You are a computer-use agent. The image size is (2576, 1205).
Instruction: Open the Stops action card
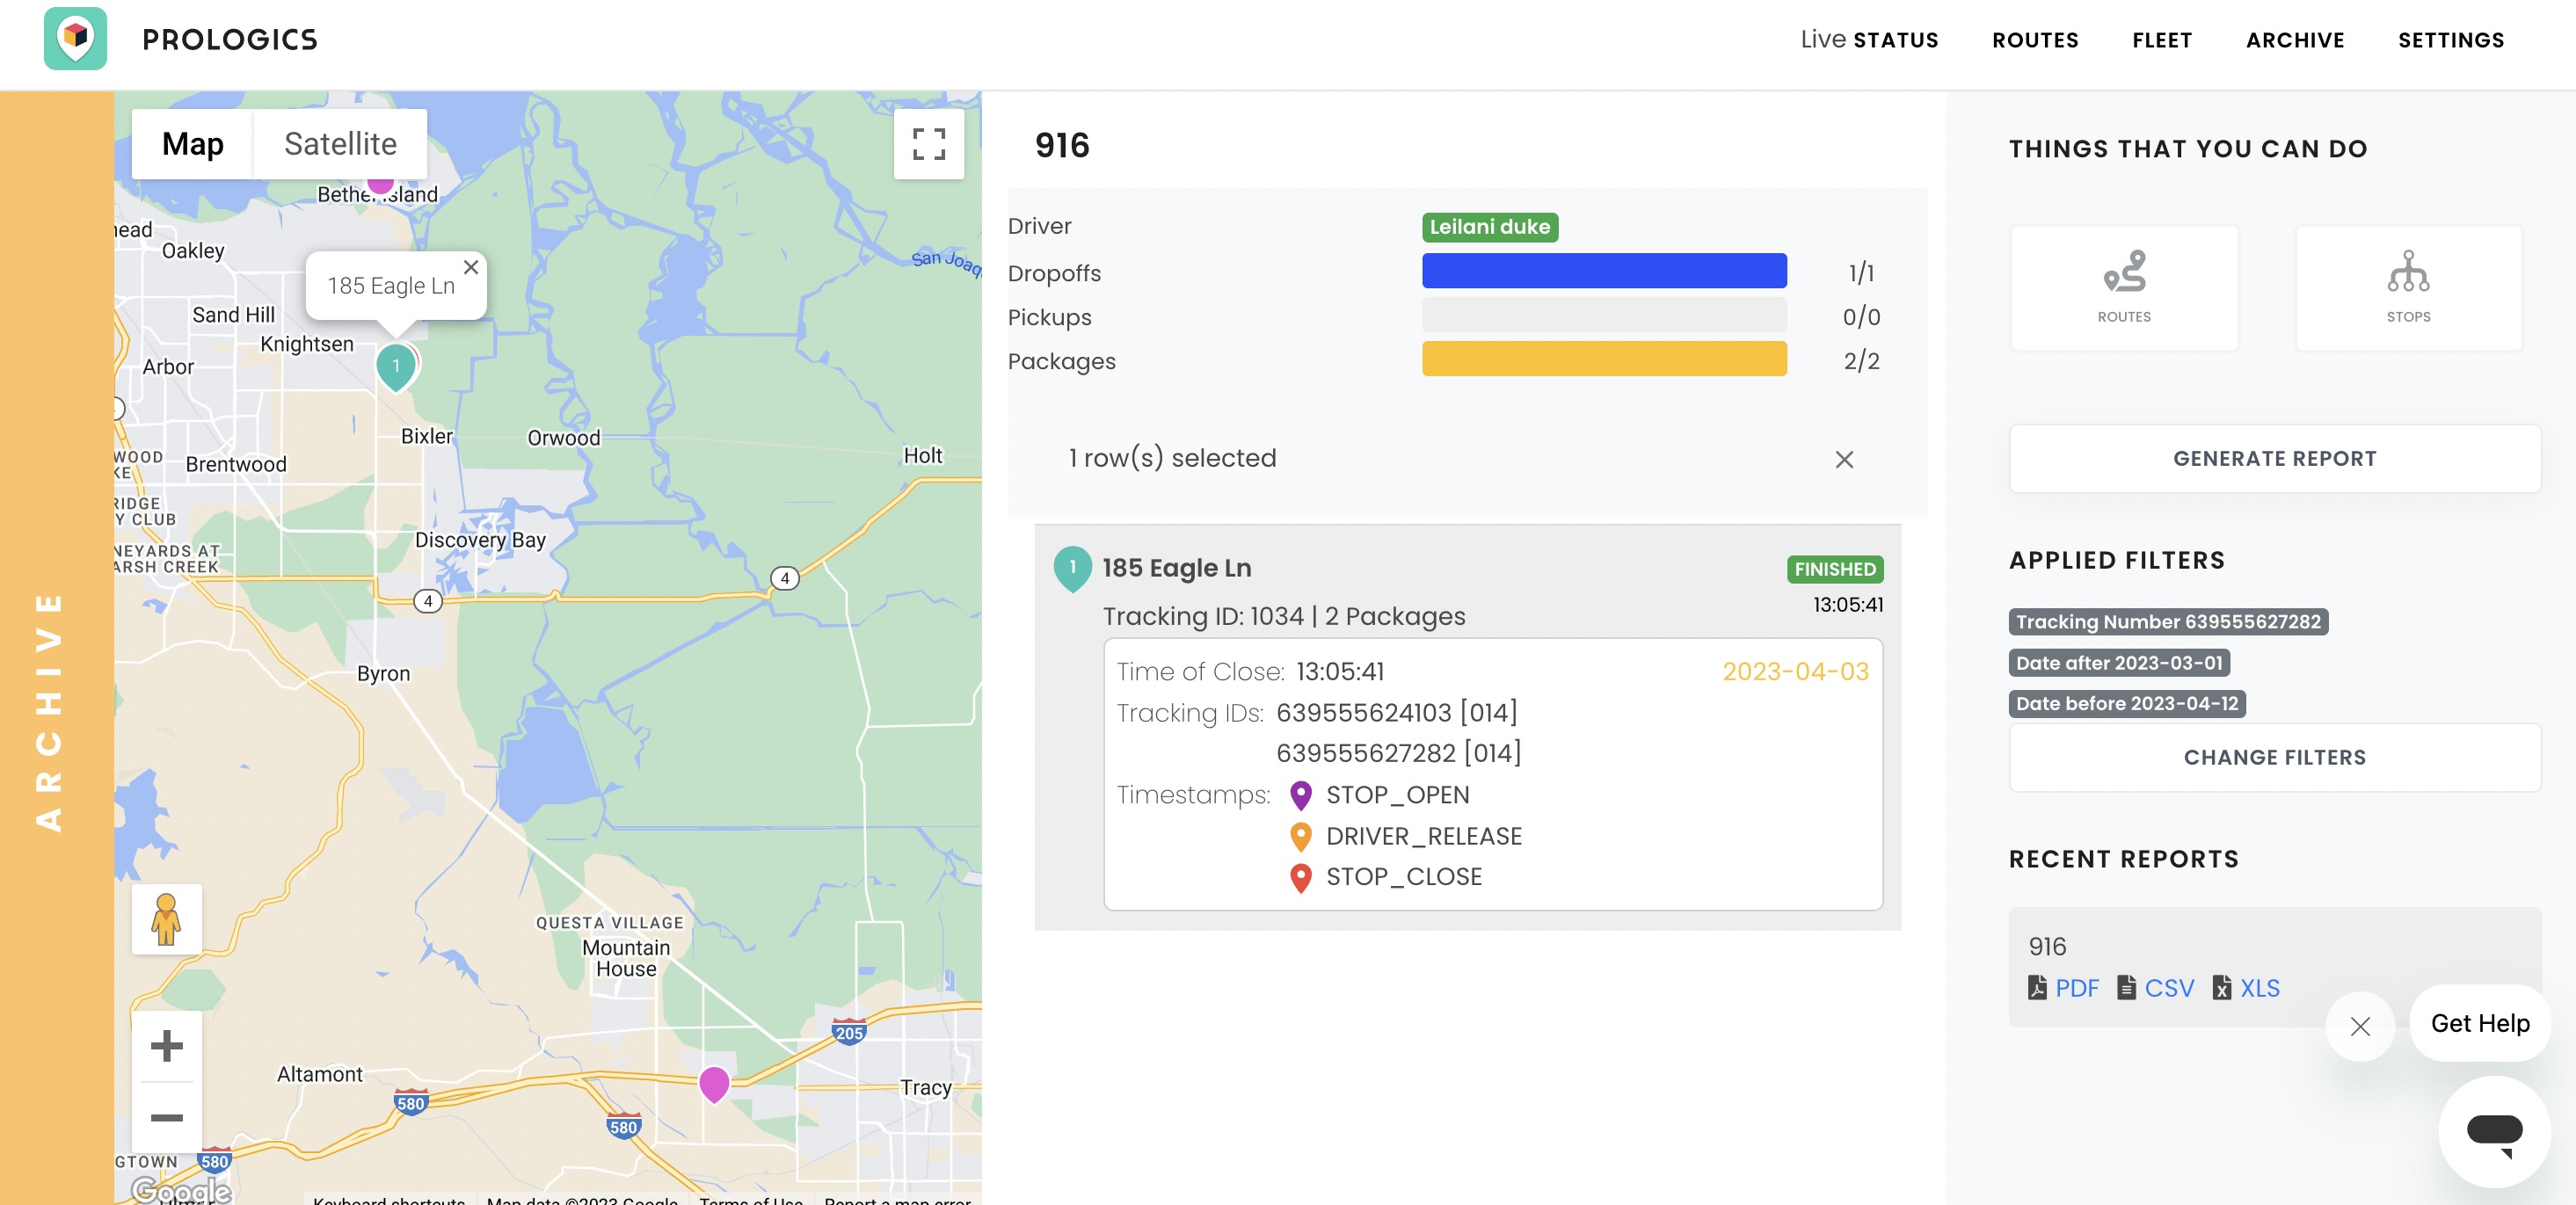pos(2407,287)
